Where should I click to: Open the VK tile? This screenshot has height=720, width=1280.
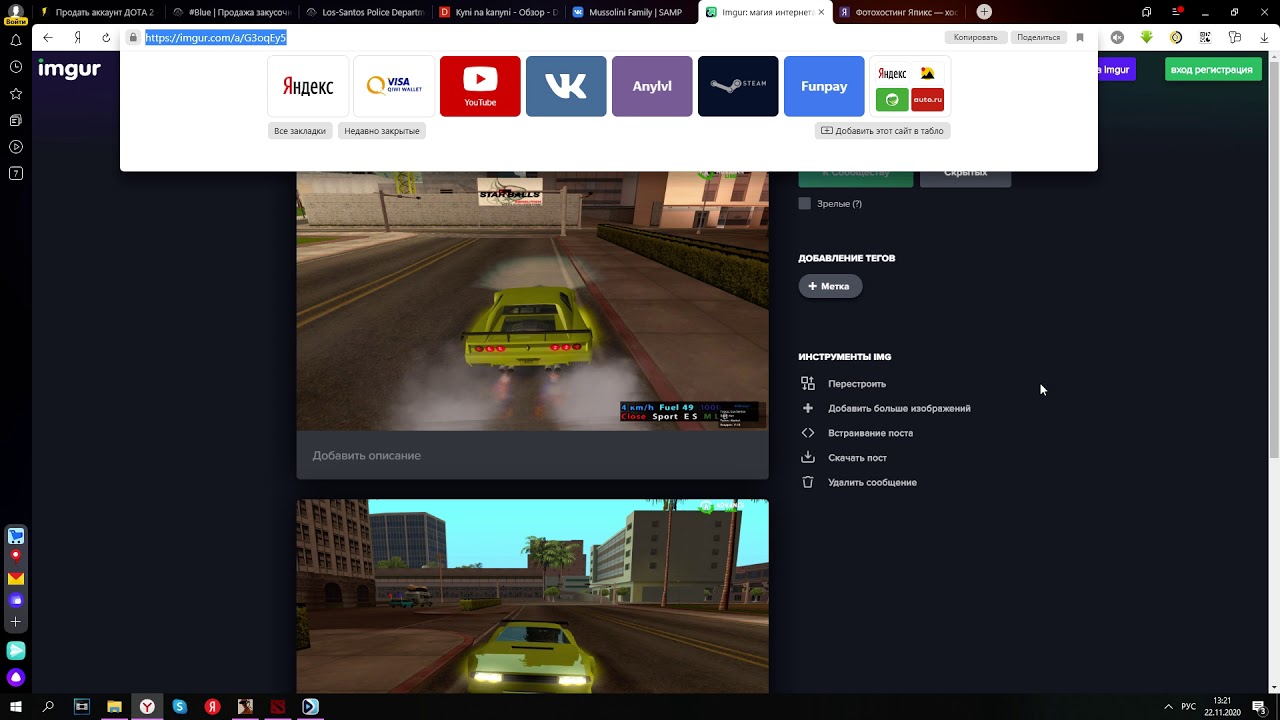click(x=566, y=86)
